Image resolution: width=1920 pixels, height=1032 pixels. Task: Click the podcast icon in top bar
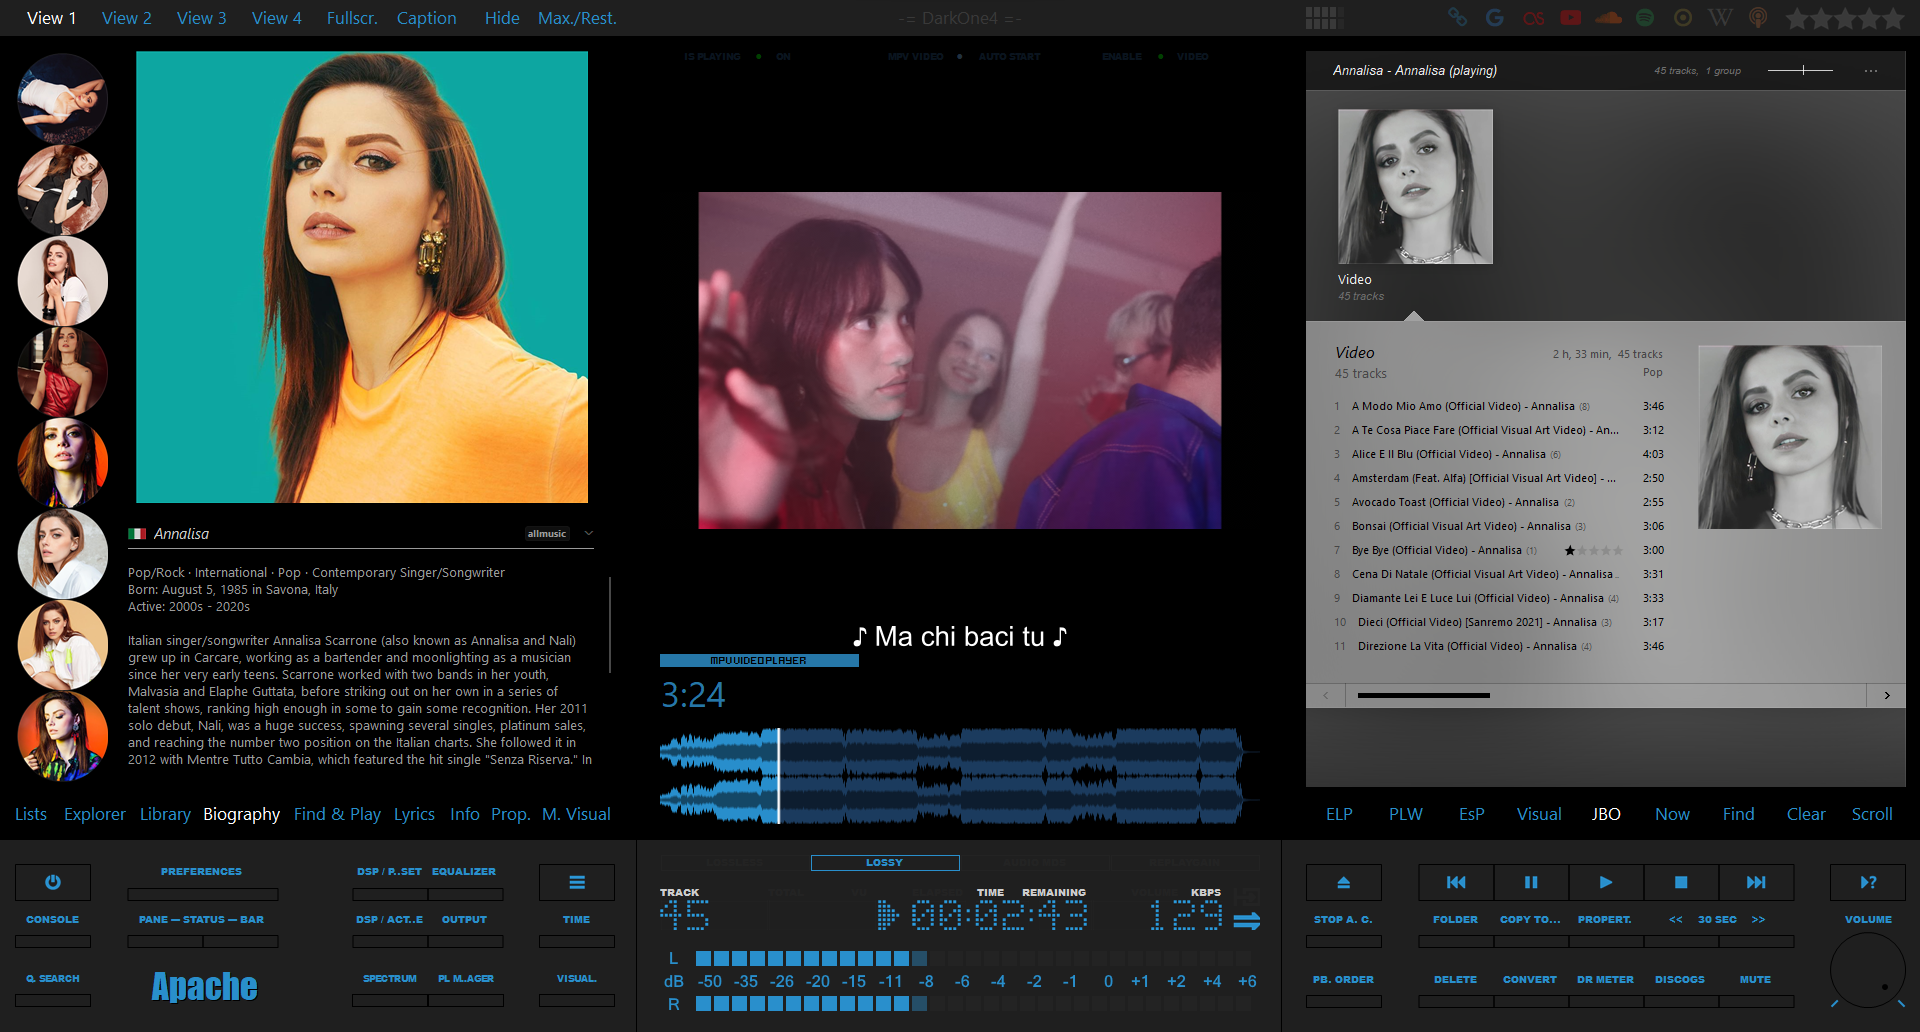(1758, 17)
